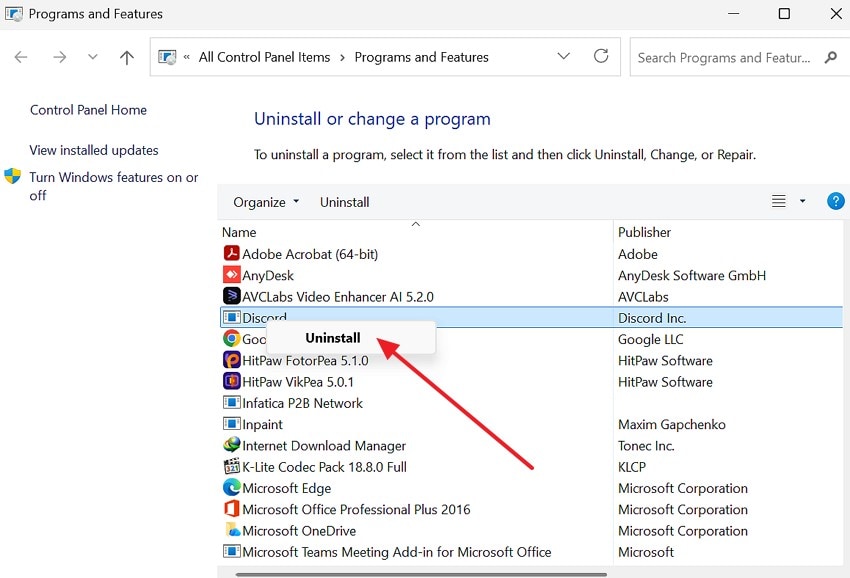
Task: Open Help via the blue question mark icon
Action: 835,201
